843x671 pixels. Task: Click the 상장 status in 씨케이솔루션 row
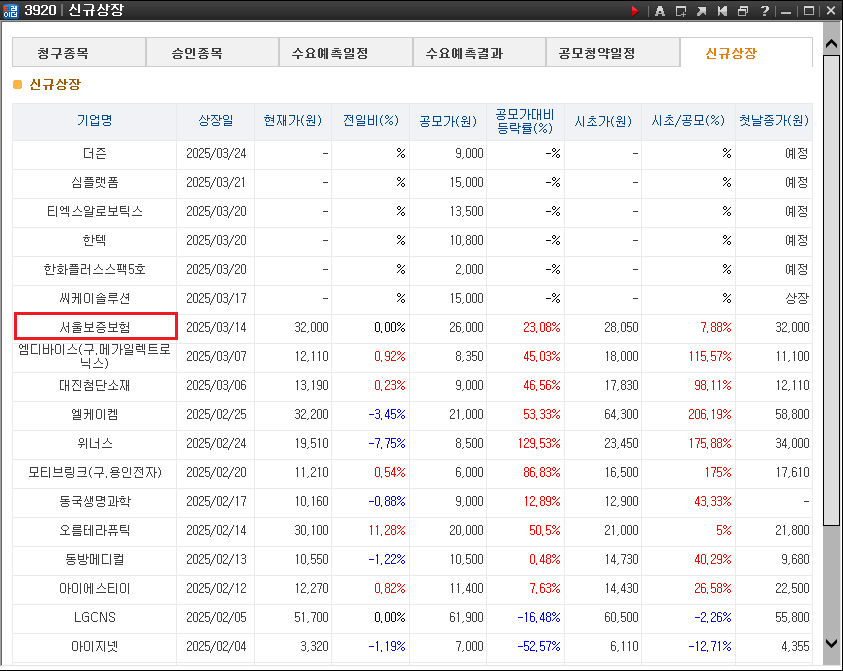point(797,299)
